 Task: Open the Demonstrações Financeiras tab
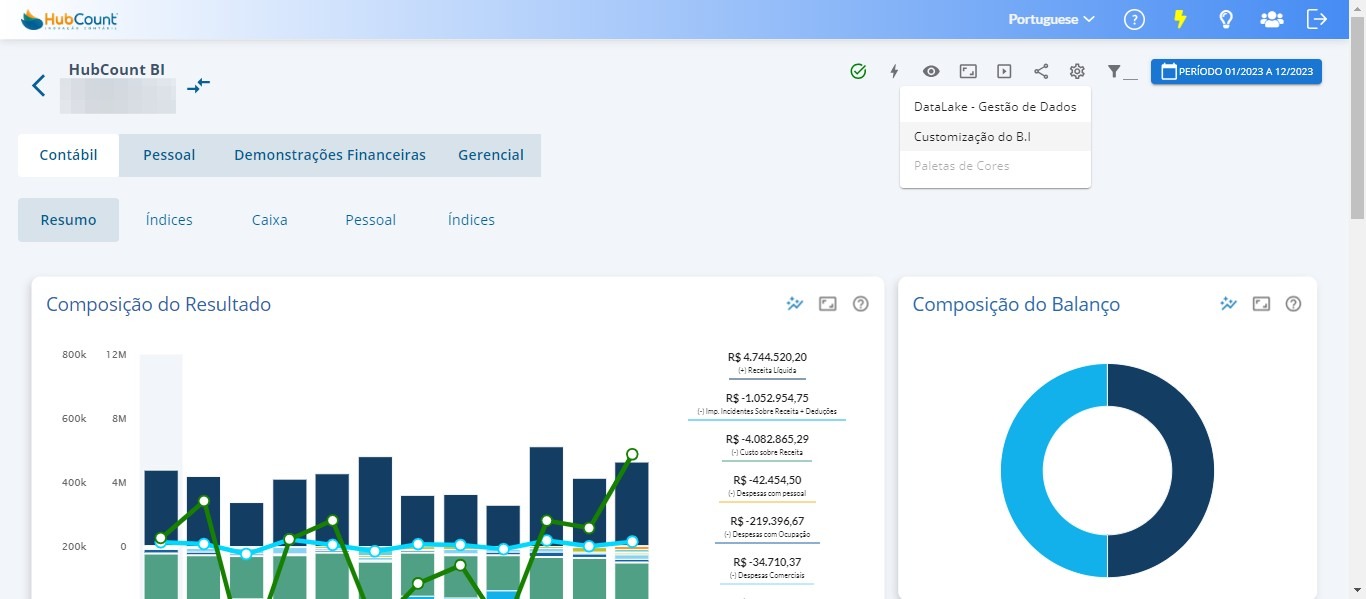pyautogui.click(x=330, y=155)
